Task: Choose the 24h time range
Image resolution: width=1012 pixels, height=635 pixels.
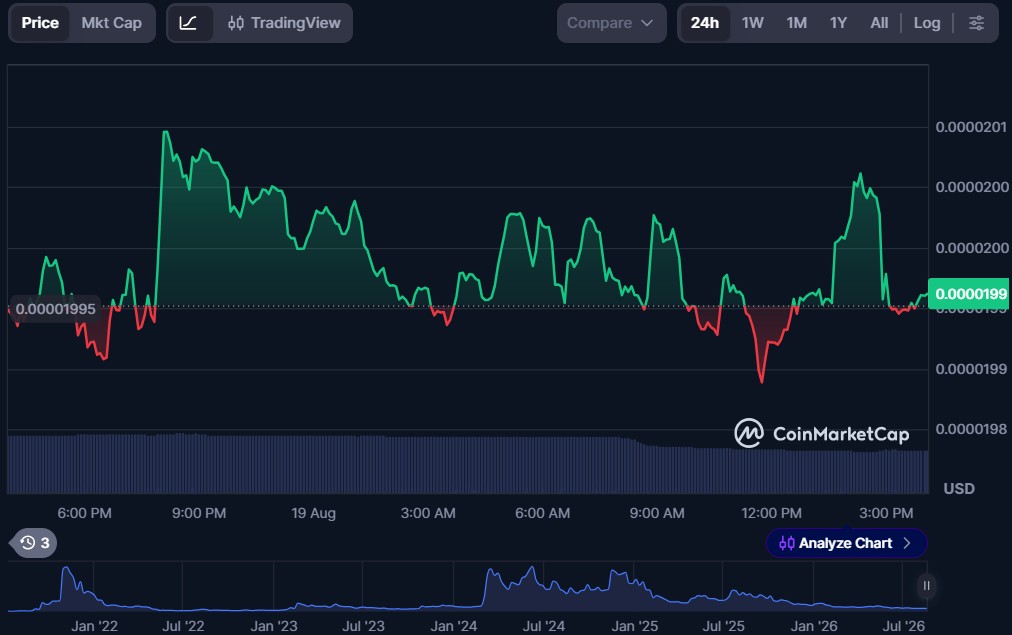Action: tap(705, 23)
